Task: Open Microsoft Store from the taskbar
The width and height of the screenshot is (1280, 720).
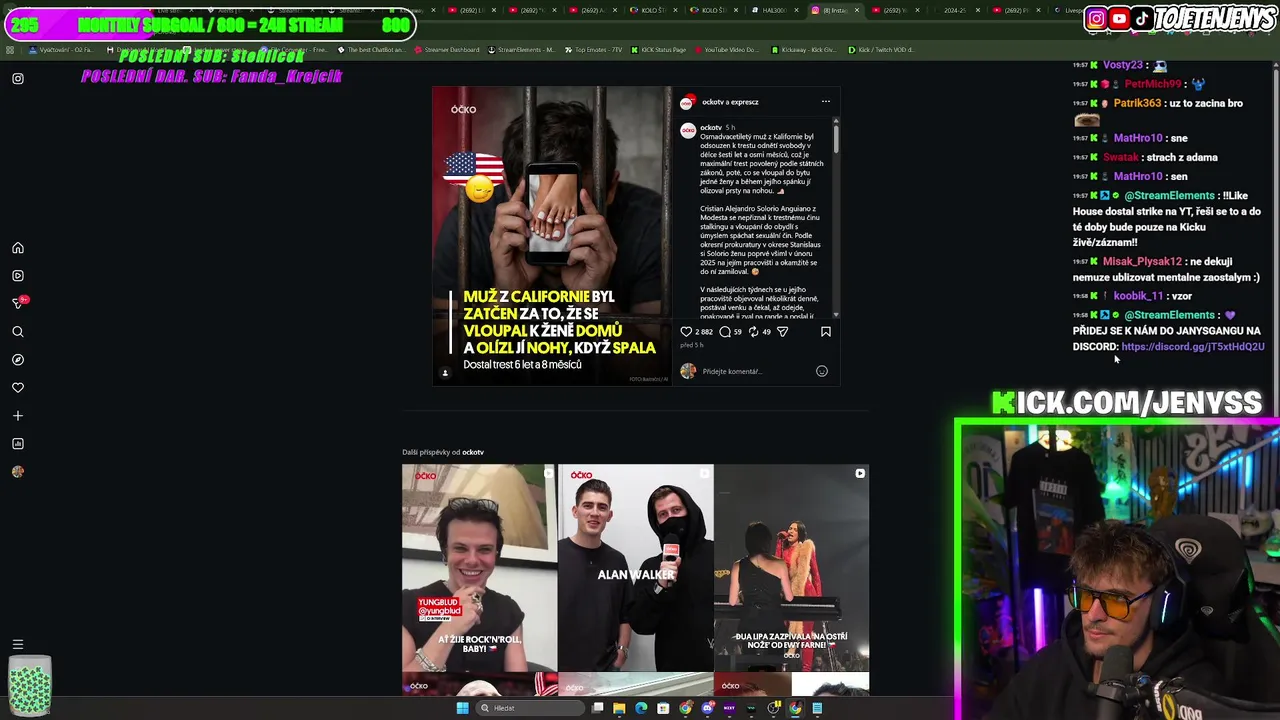Action: (663, 708)
